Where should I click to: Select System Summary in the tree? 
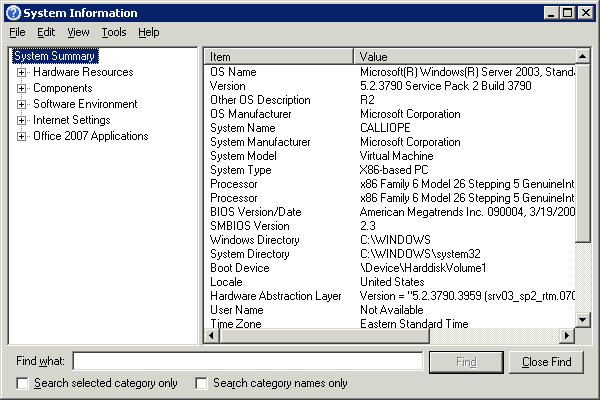pos(55,56)
